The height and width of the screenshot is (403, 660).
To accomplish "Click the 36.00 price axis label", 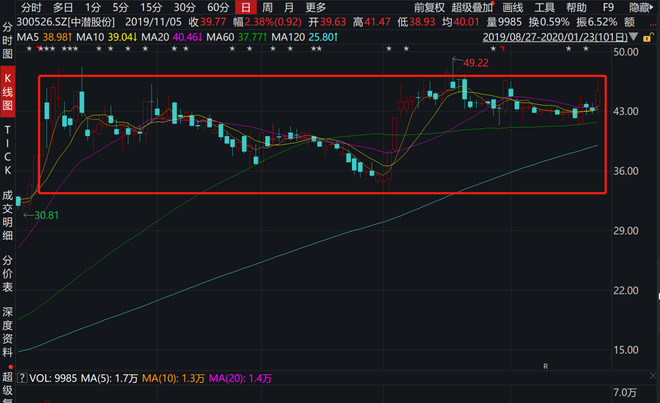I will tap(625, 171).
